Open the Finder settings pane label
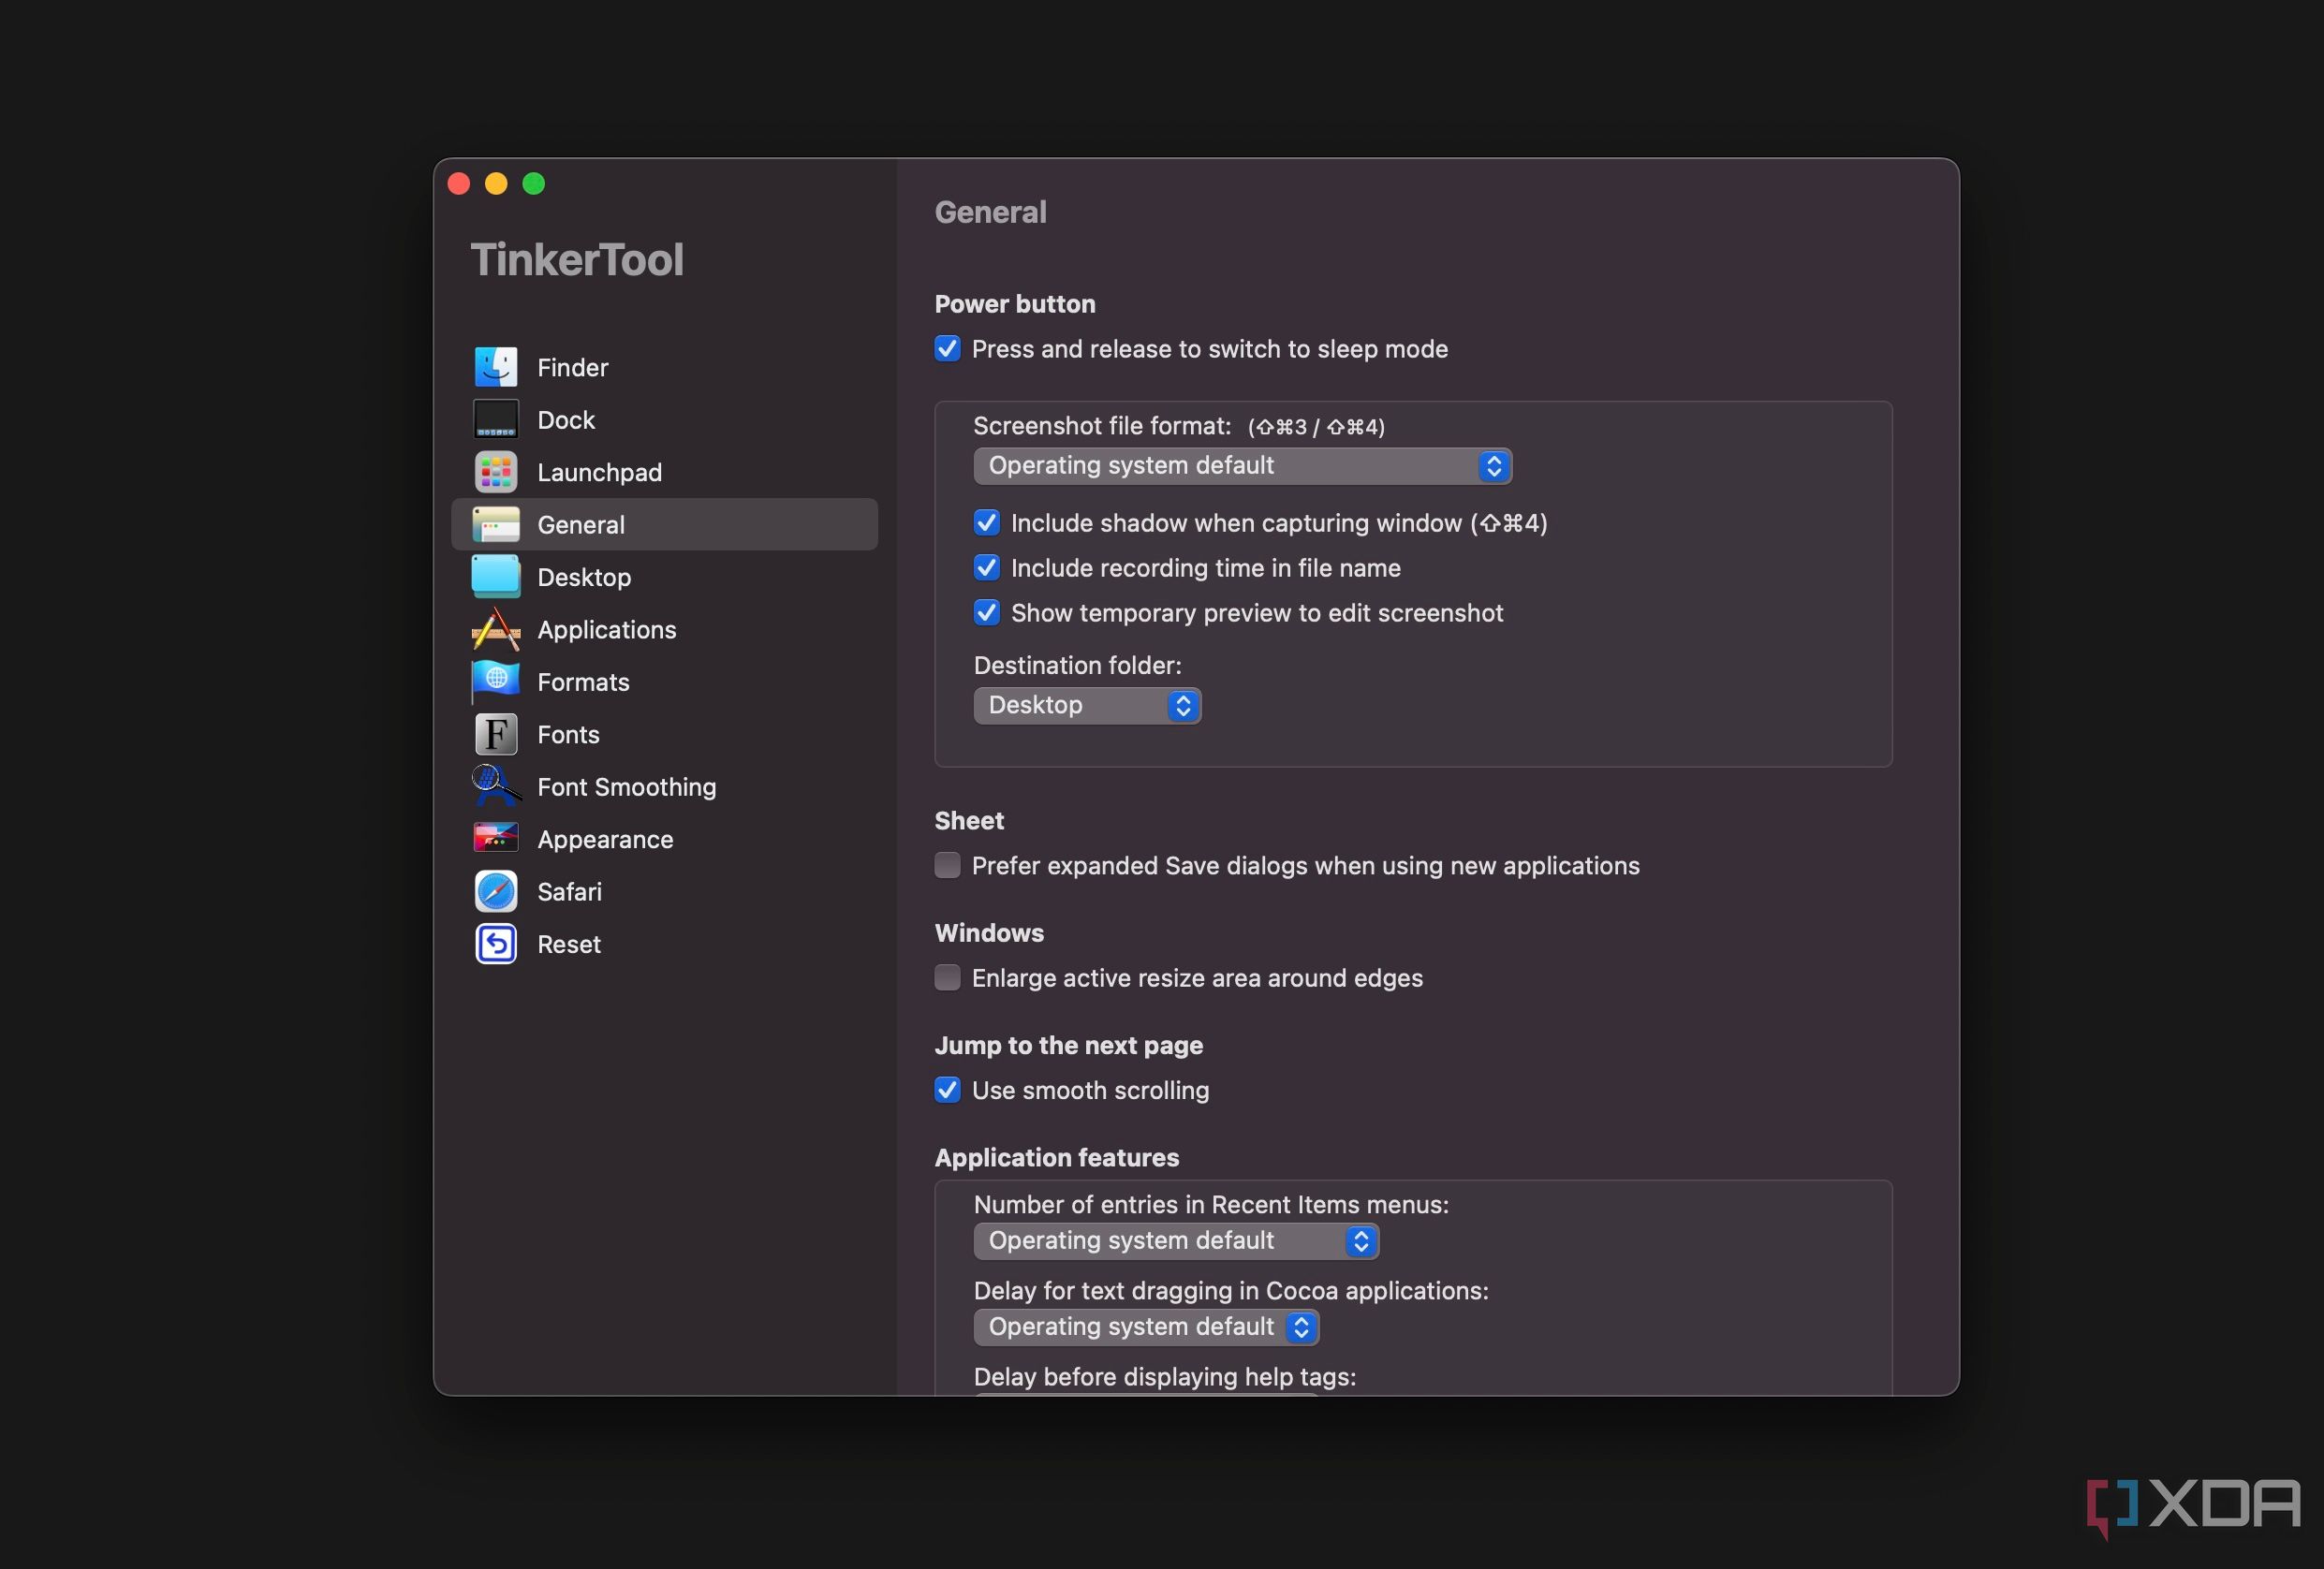This screenshot has width=2324, height=1569. coord(572,367)
